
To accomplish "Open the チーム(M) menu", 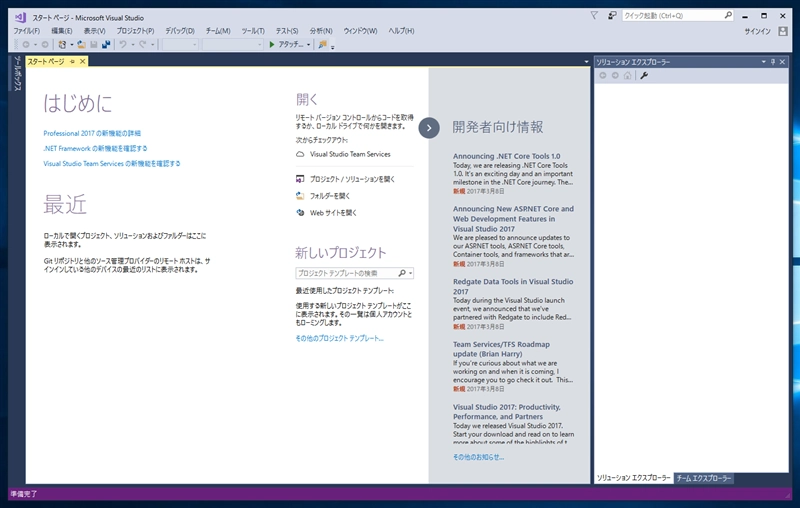I will pyautogui.click(x=218, y=31).
